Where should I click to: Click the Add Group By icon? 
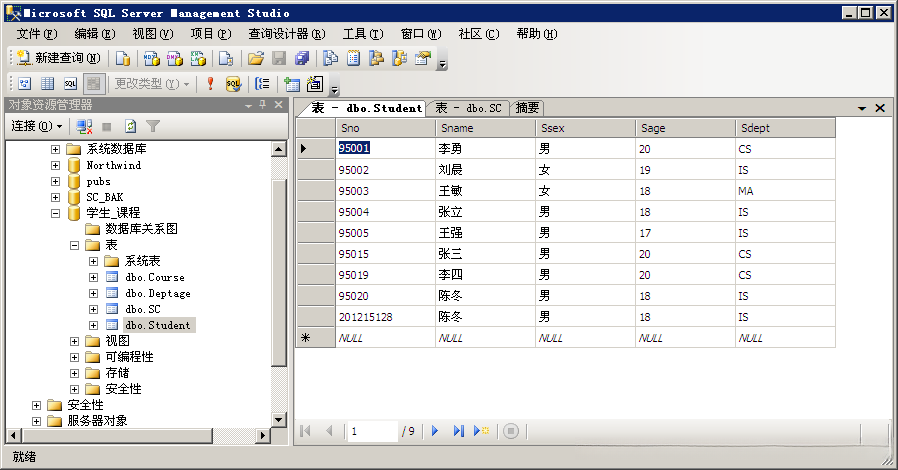[262, 84]
